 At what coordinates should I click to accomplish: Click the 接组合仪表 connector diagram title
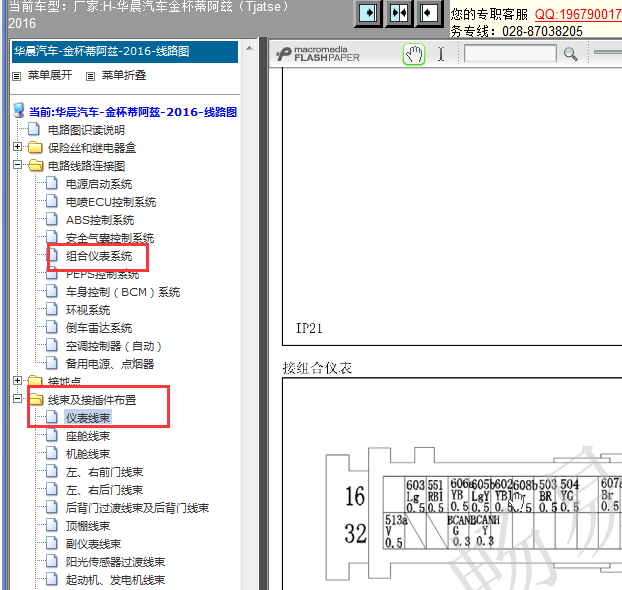[x=317, y=368]
